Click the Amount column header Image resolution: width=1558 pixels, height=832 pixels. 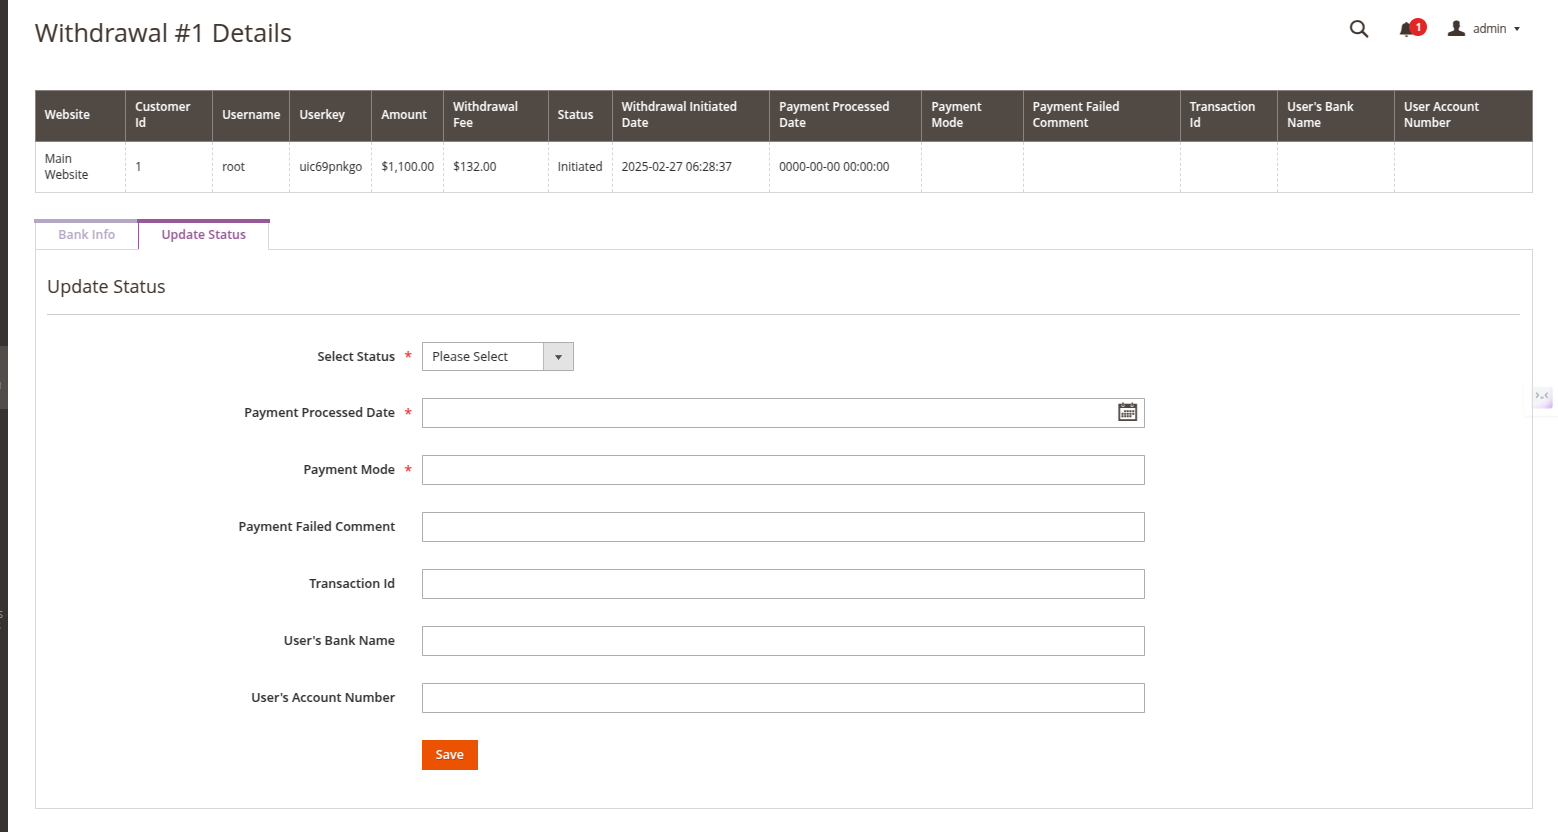(x=404, y=115)
